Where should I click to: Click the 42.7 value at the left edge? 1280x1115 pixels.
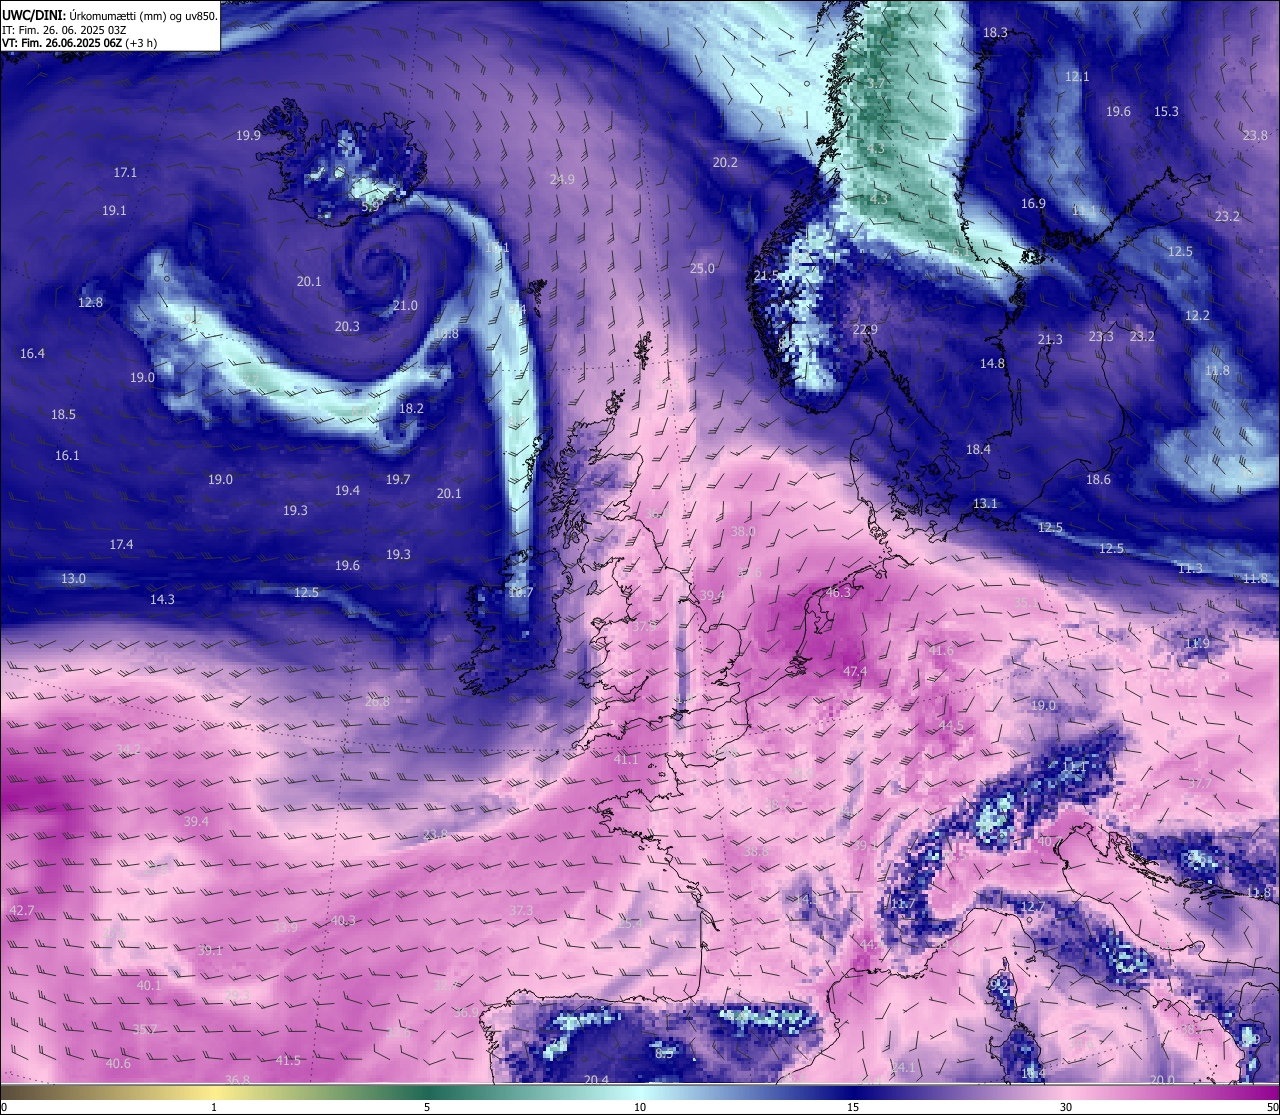click(x=21, y=911)
